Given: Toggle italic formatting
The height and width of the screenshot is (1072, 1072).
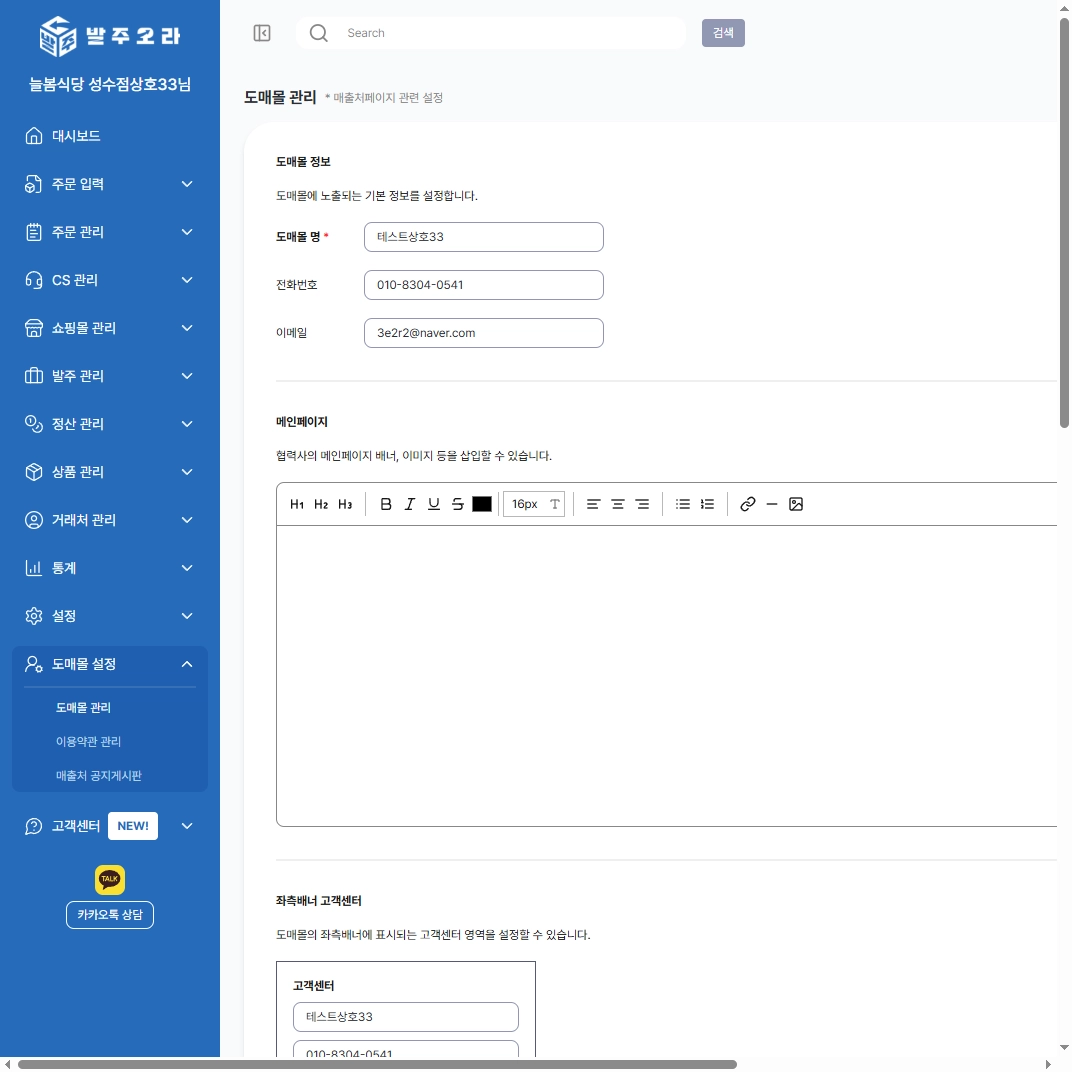Looking at the screenshot, I should pos(410,504).
